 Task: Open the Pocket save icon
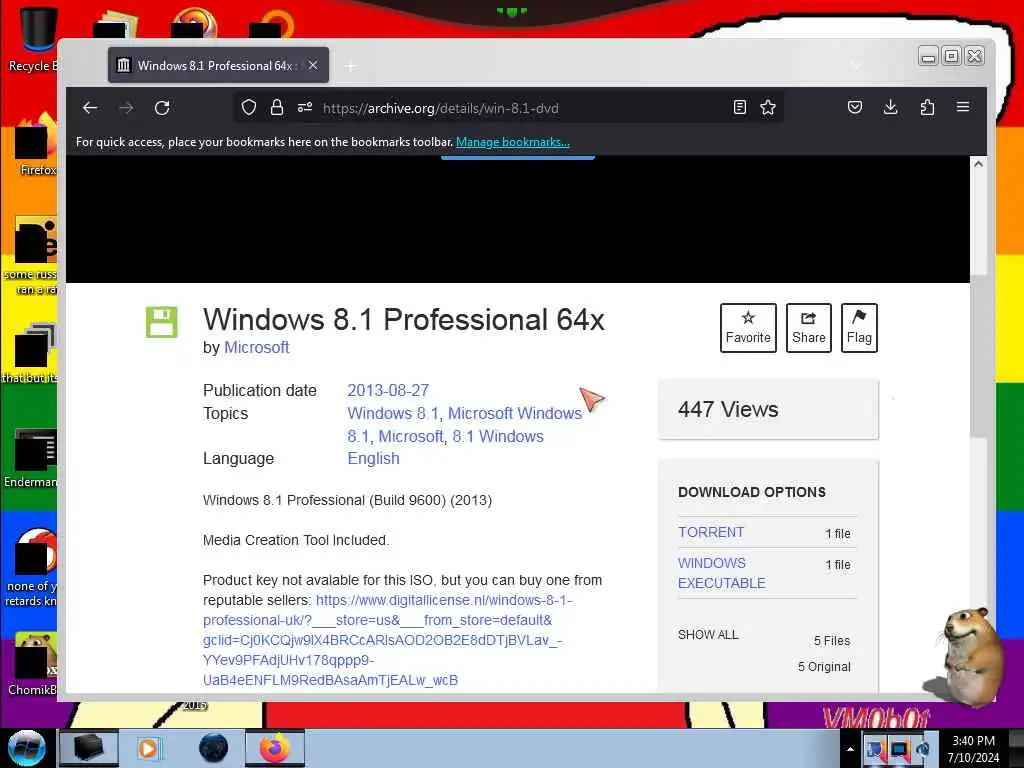pos(855,108)
